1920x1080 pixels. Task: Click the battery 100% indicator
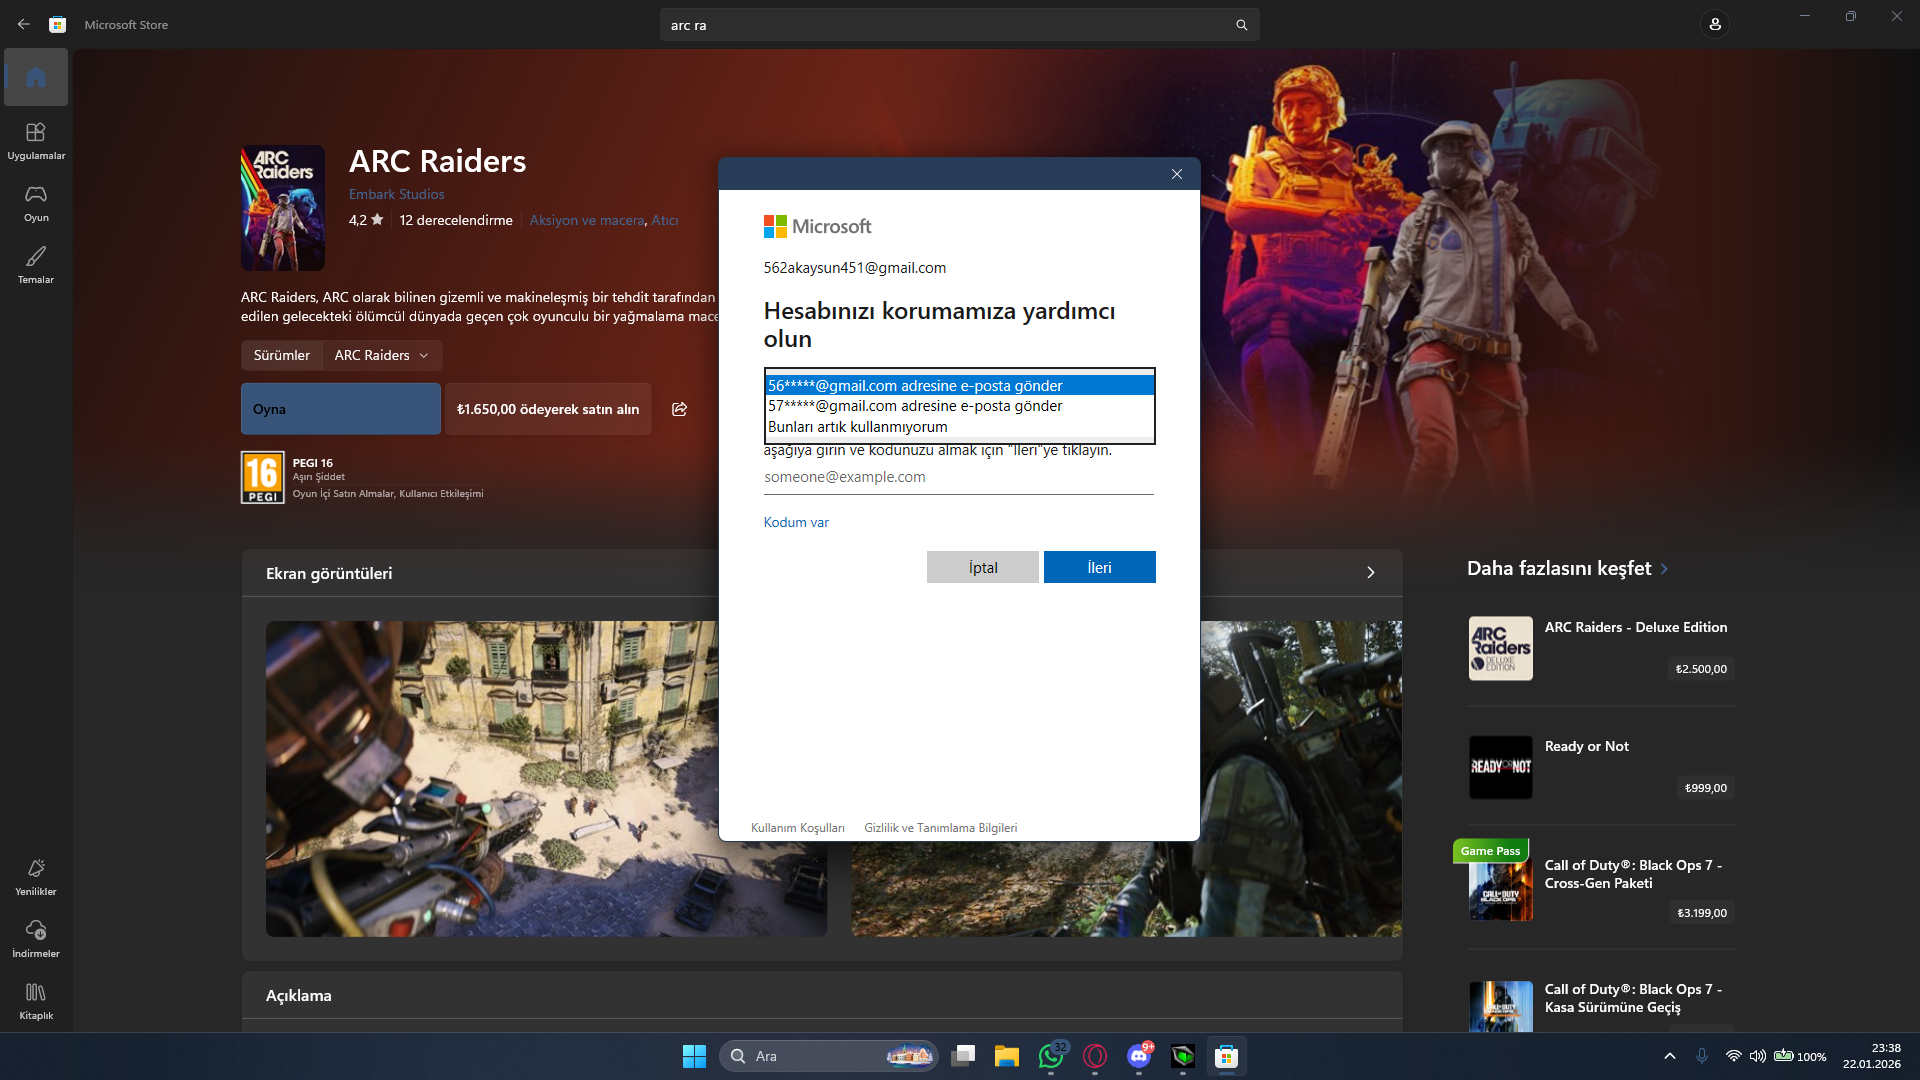point(1800,1056)
